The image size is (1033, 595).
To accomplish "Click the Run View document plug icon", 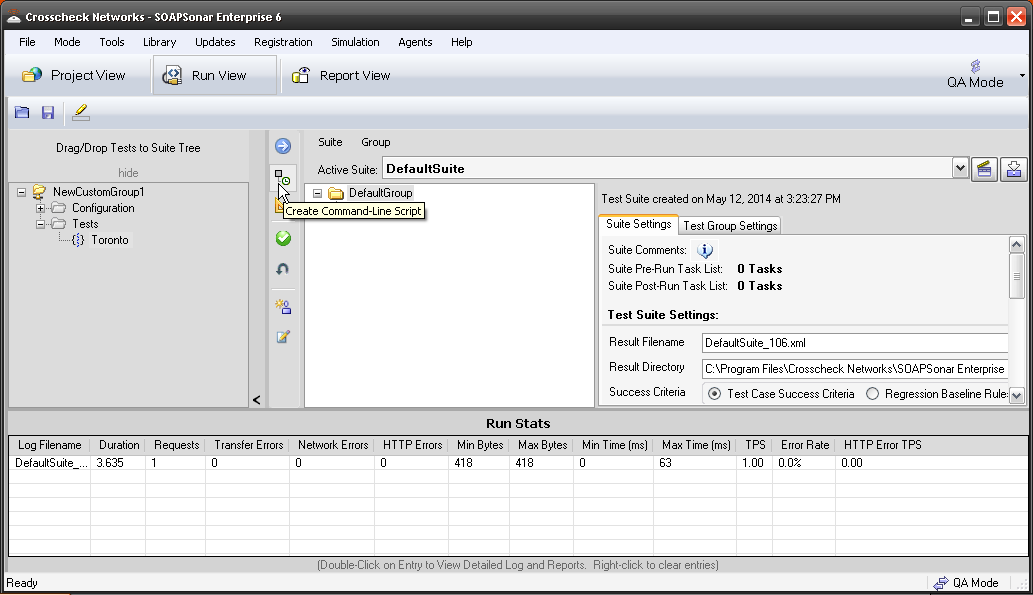I will (x=172, y=75).
